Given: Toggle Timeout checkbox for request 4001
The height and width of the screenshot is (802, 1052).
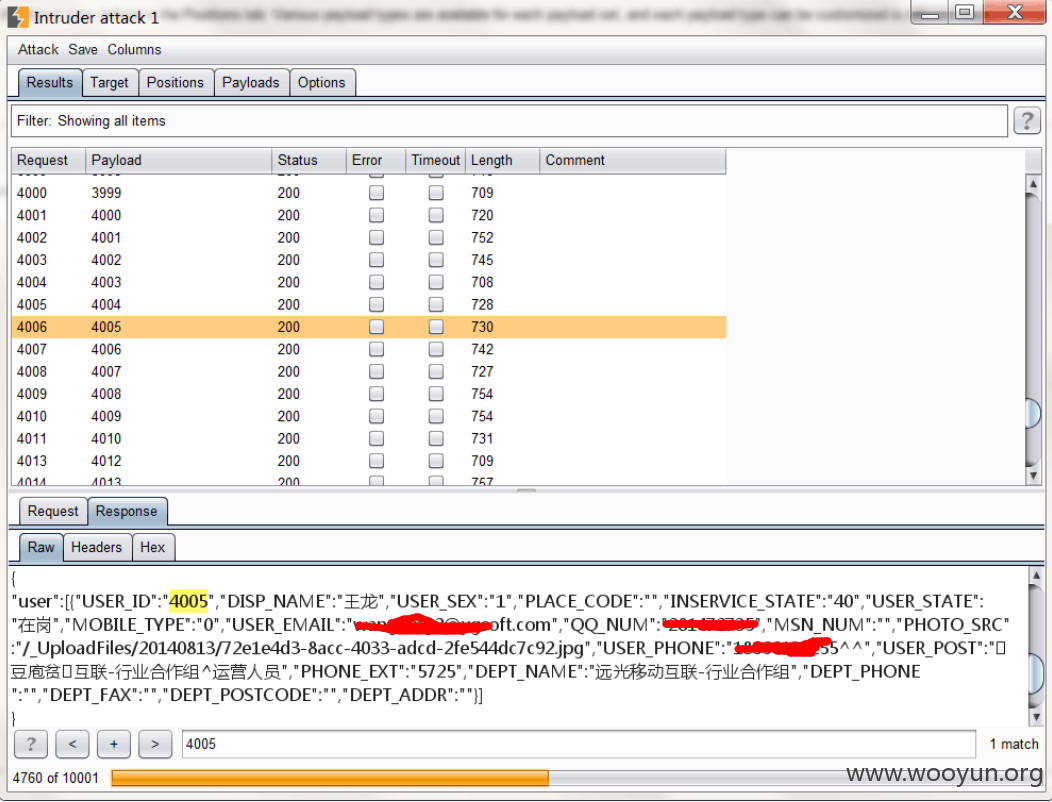Looking at the screenshot, I should [x=436, y=215].
